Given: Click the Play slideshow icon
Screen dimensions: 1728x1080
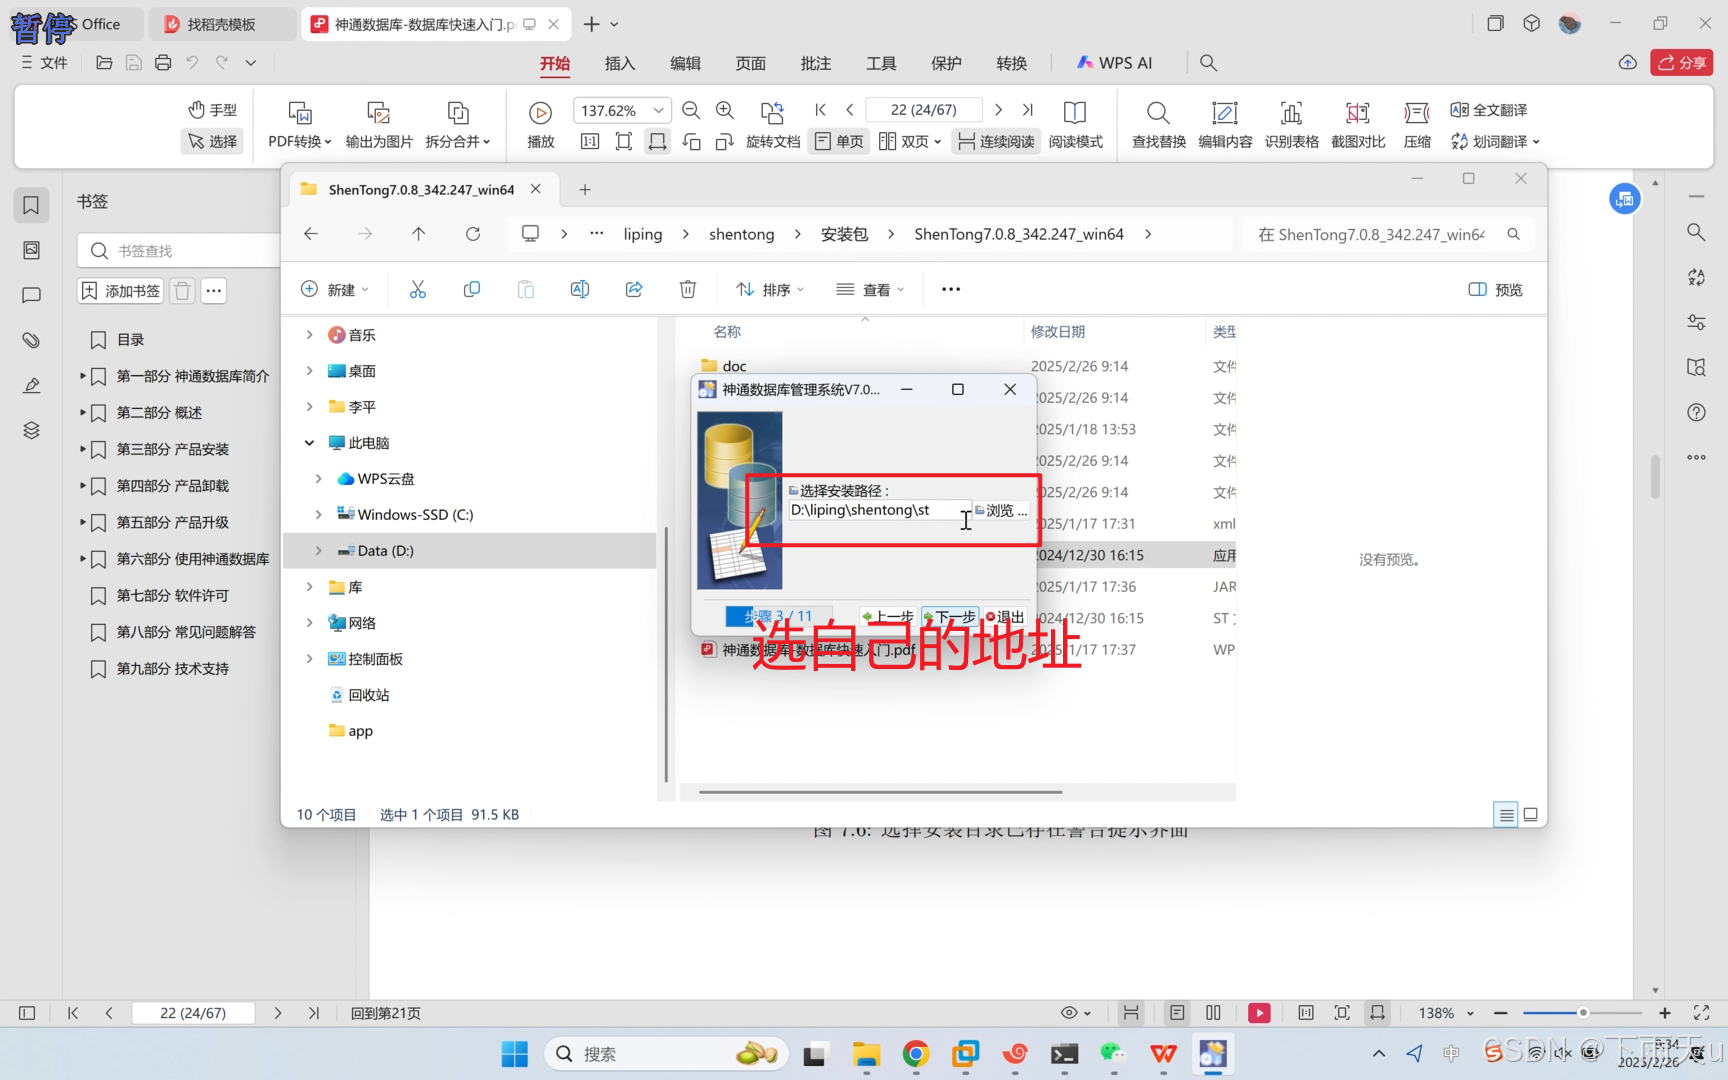Looking at the screenshot, I should point(540,112).
